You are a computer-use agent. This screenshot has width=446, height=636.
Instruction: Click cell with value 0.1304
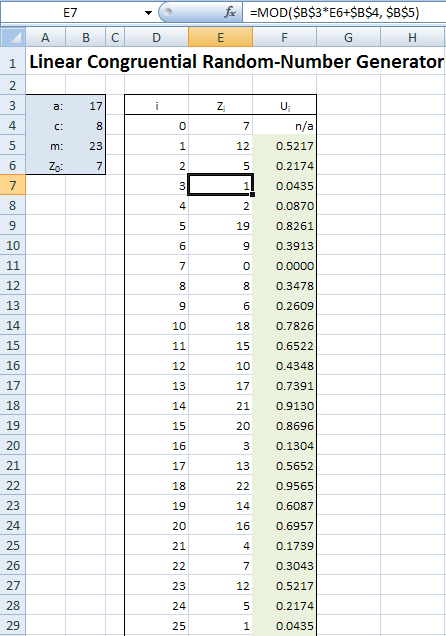(285, 446)
